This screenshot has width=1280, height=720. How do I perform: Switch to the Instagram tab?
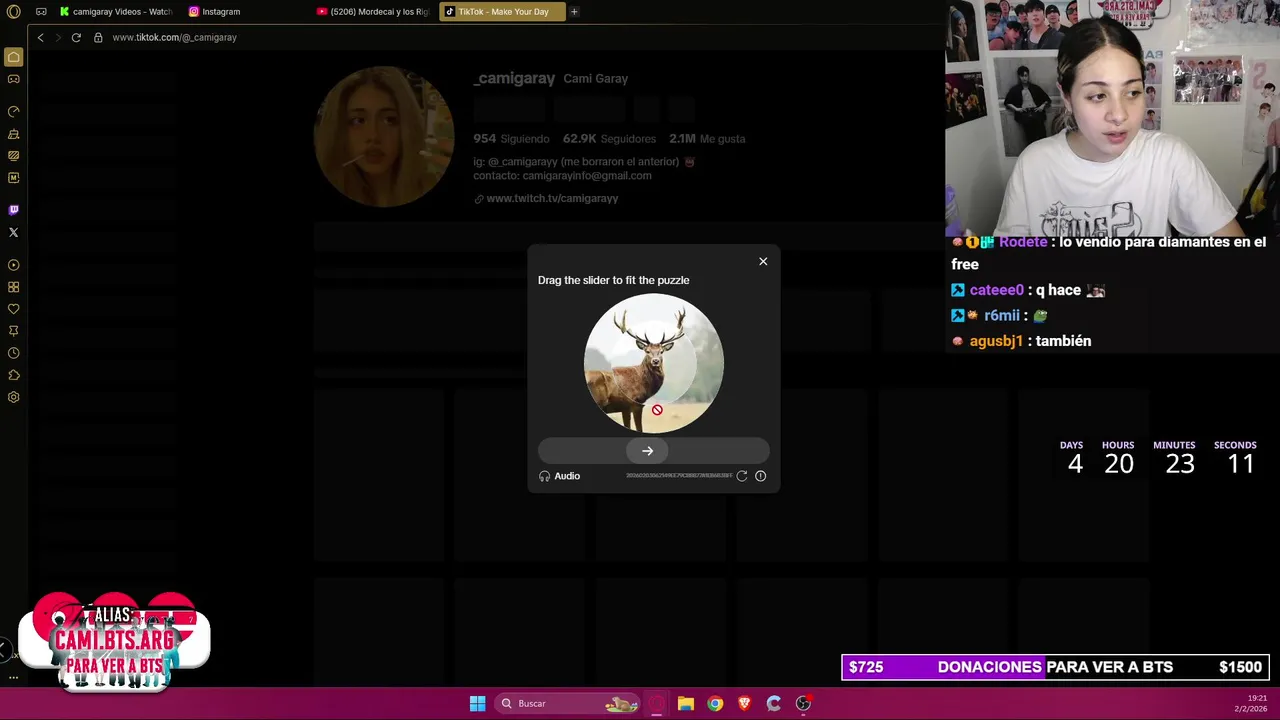pos(245,12)
